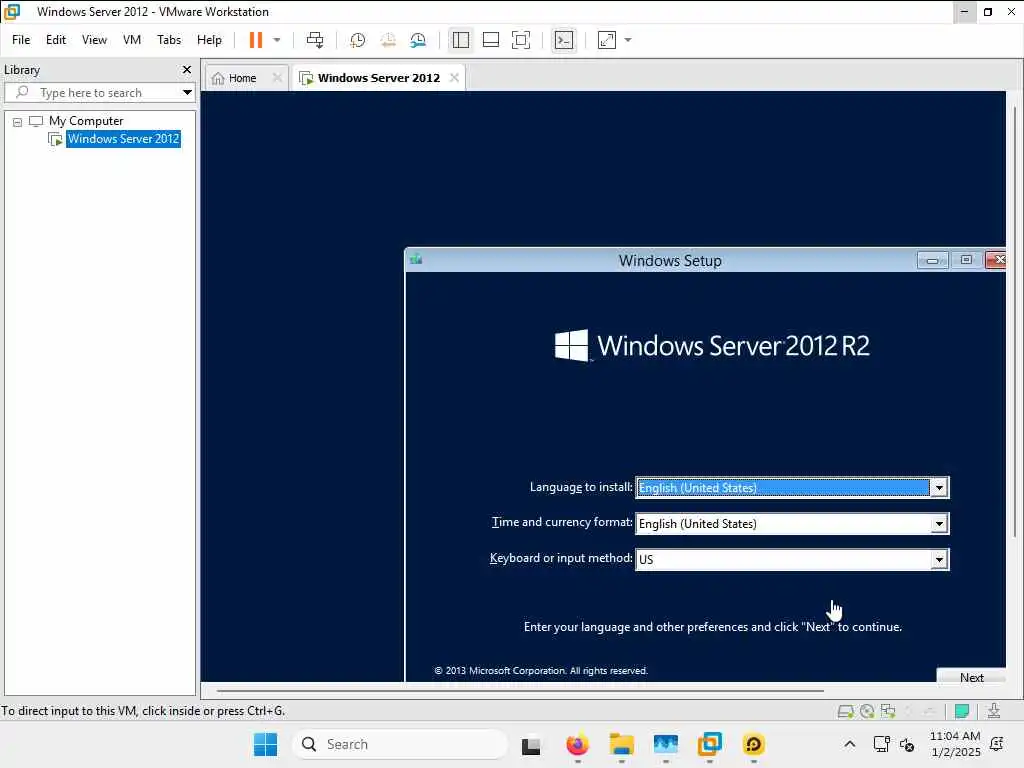The height and width of the screenshot is (768, 1024).
Task: Open the power options dropdown arrow beside Pause
Action: [277, 40]
